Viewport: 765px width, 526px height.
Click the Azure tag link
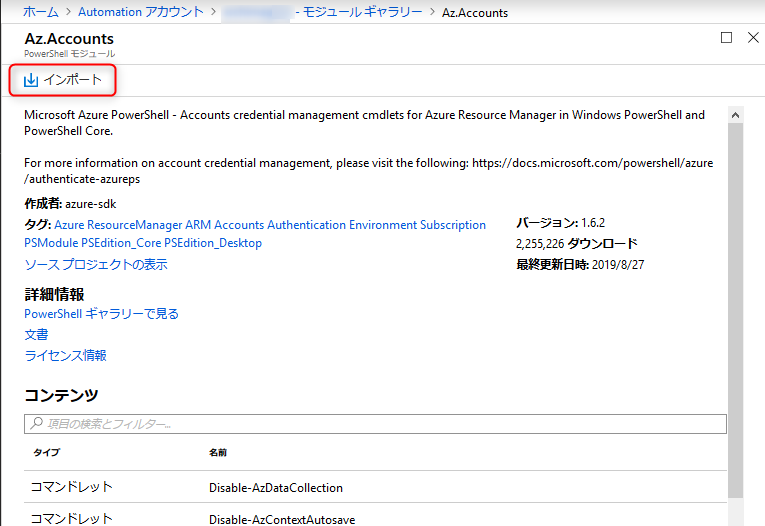tap(69, 225)
